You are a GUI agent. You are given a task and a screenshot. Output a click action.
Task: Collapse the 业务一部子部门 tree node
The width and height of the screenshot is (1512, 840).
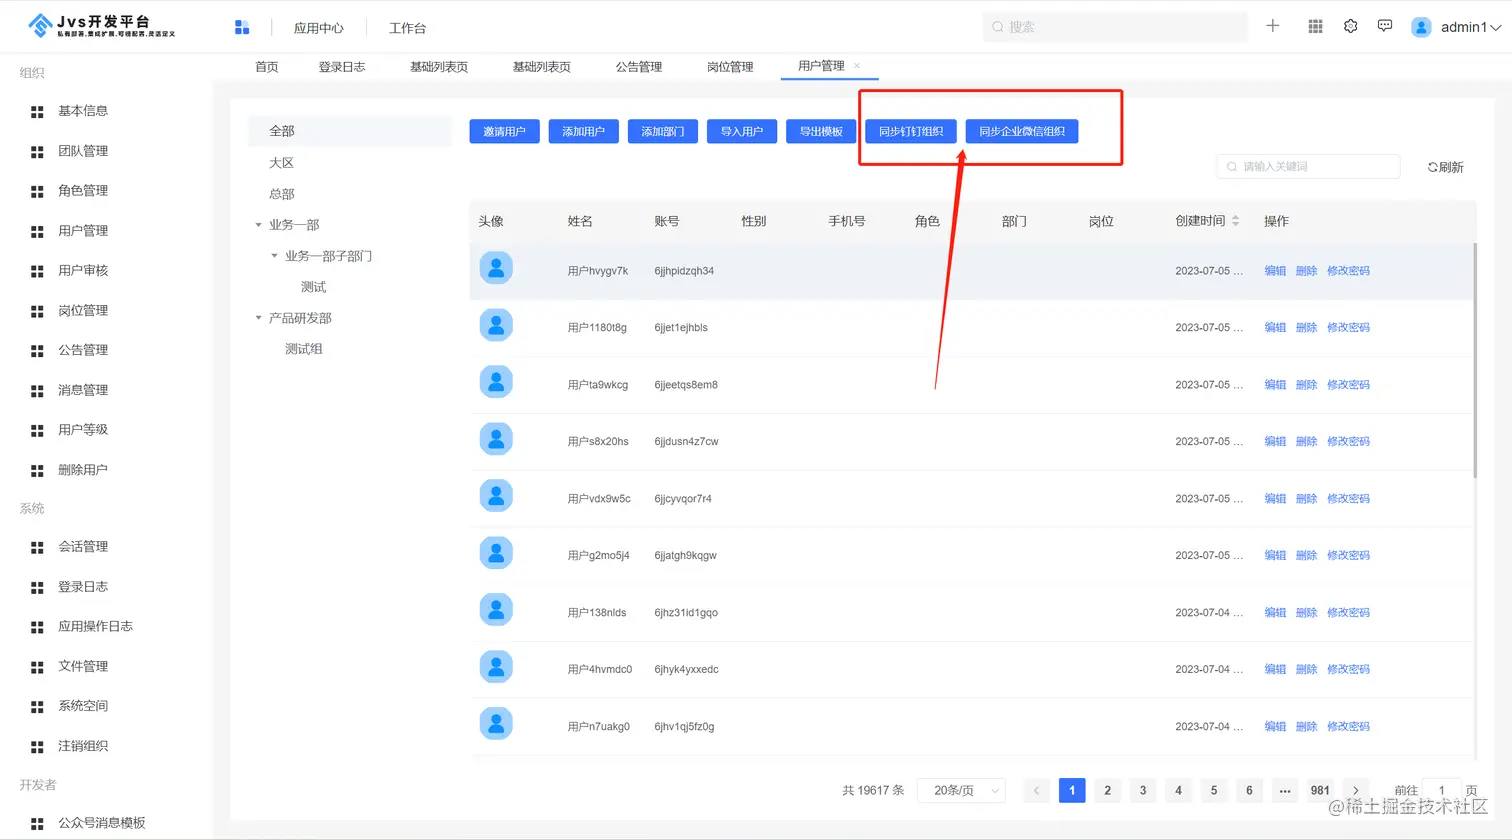[275, 256]
